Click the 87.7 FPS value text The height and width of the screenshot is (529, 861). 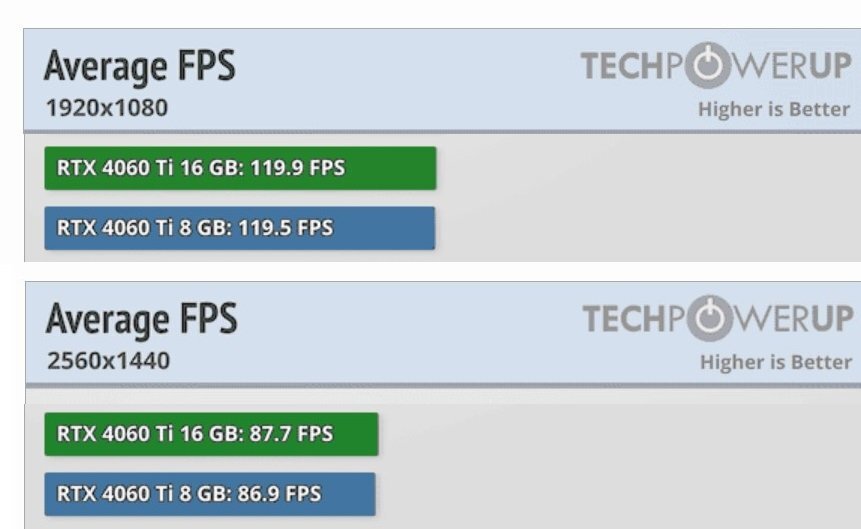[292, 433]
